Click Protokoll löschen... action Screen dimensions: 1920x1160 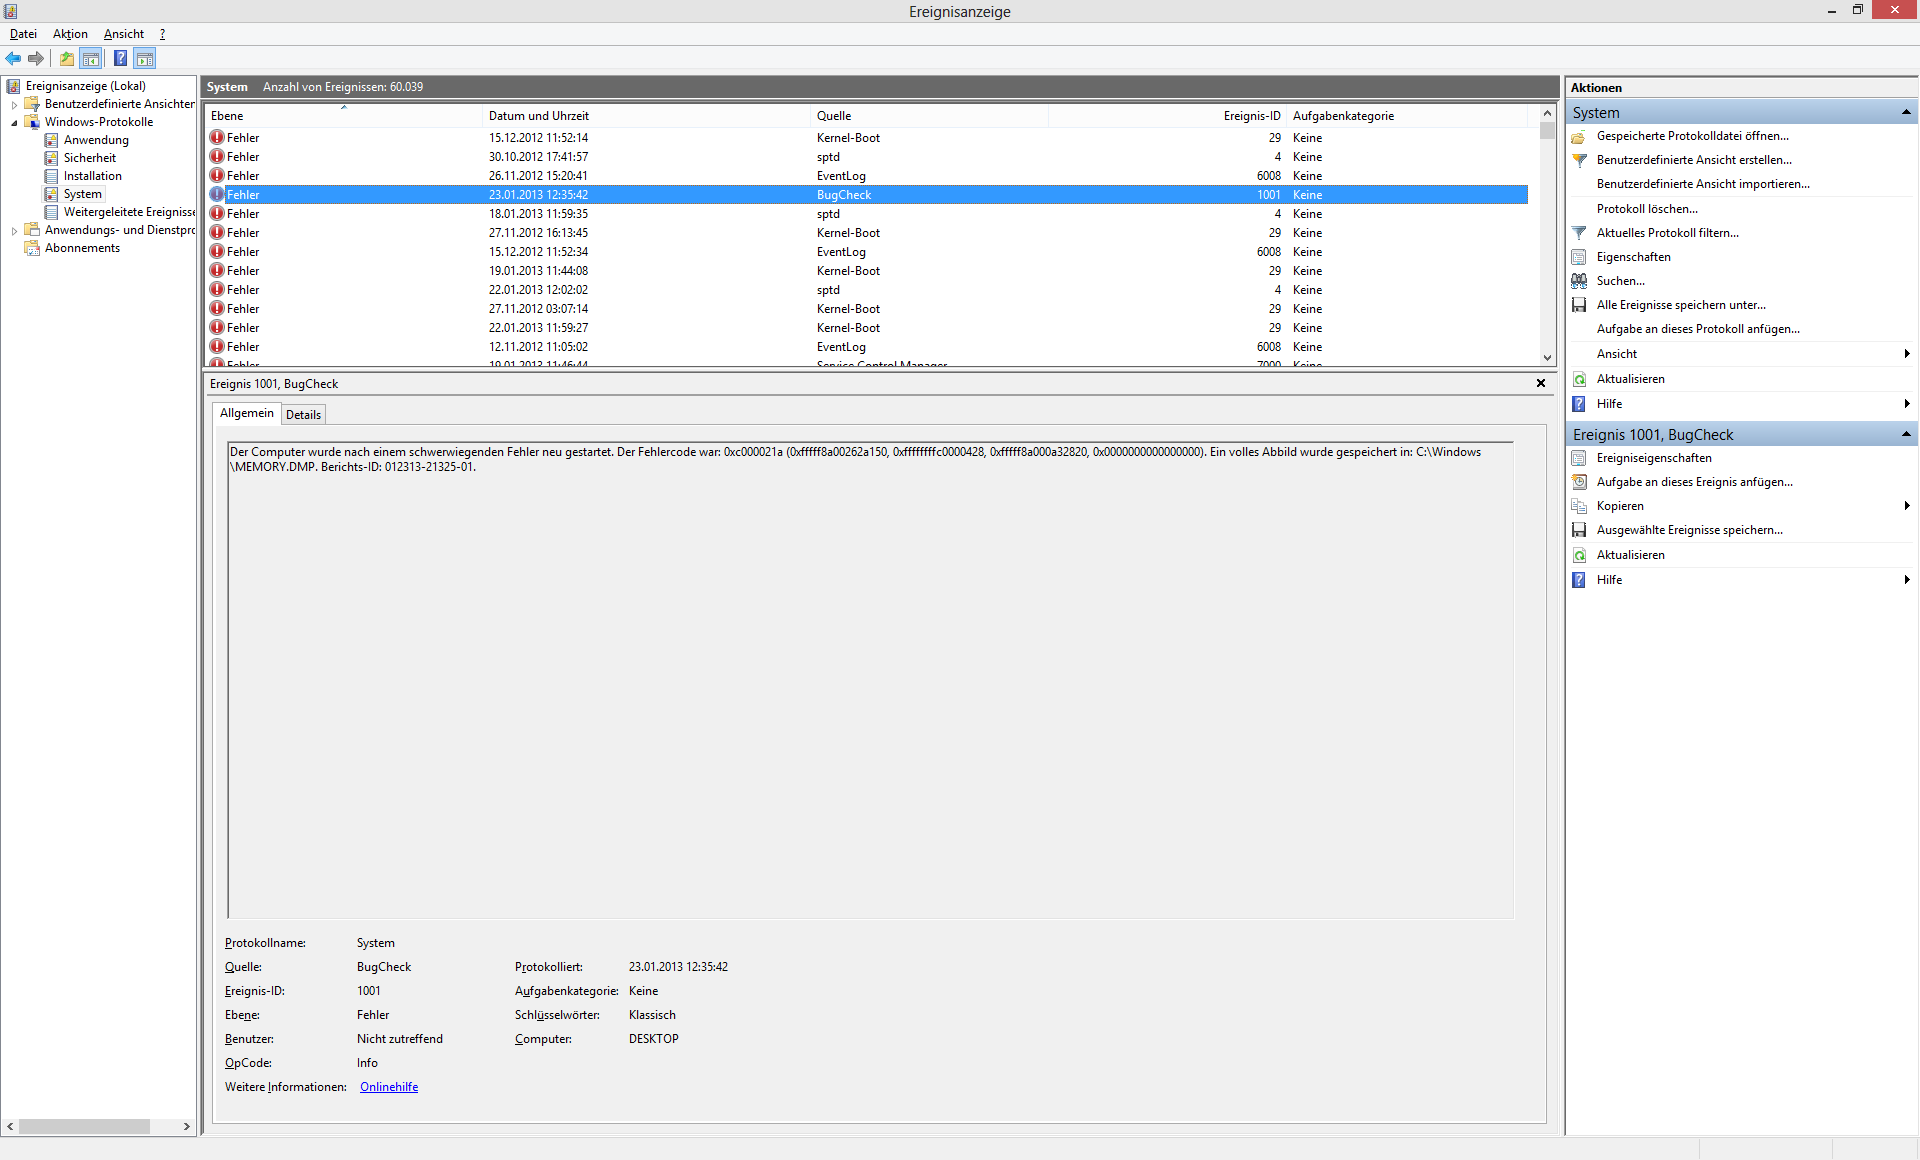(1647, 209)
